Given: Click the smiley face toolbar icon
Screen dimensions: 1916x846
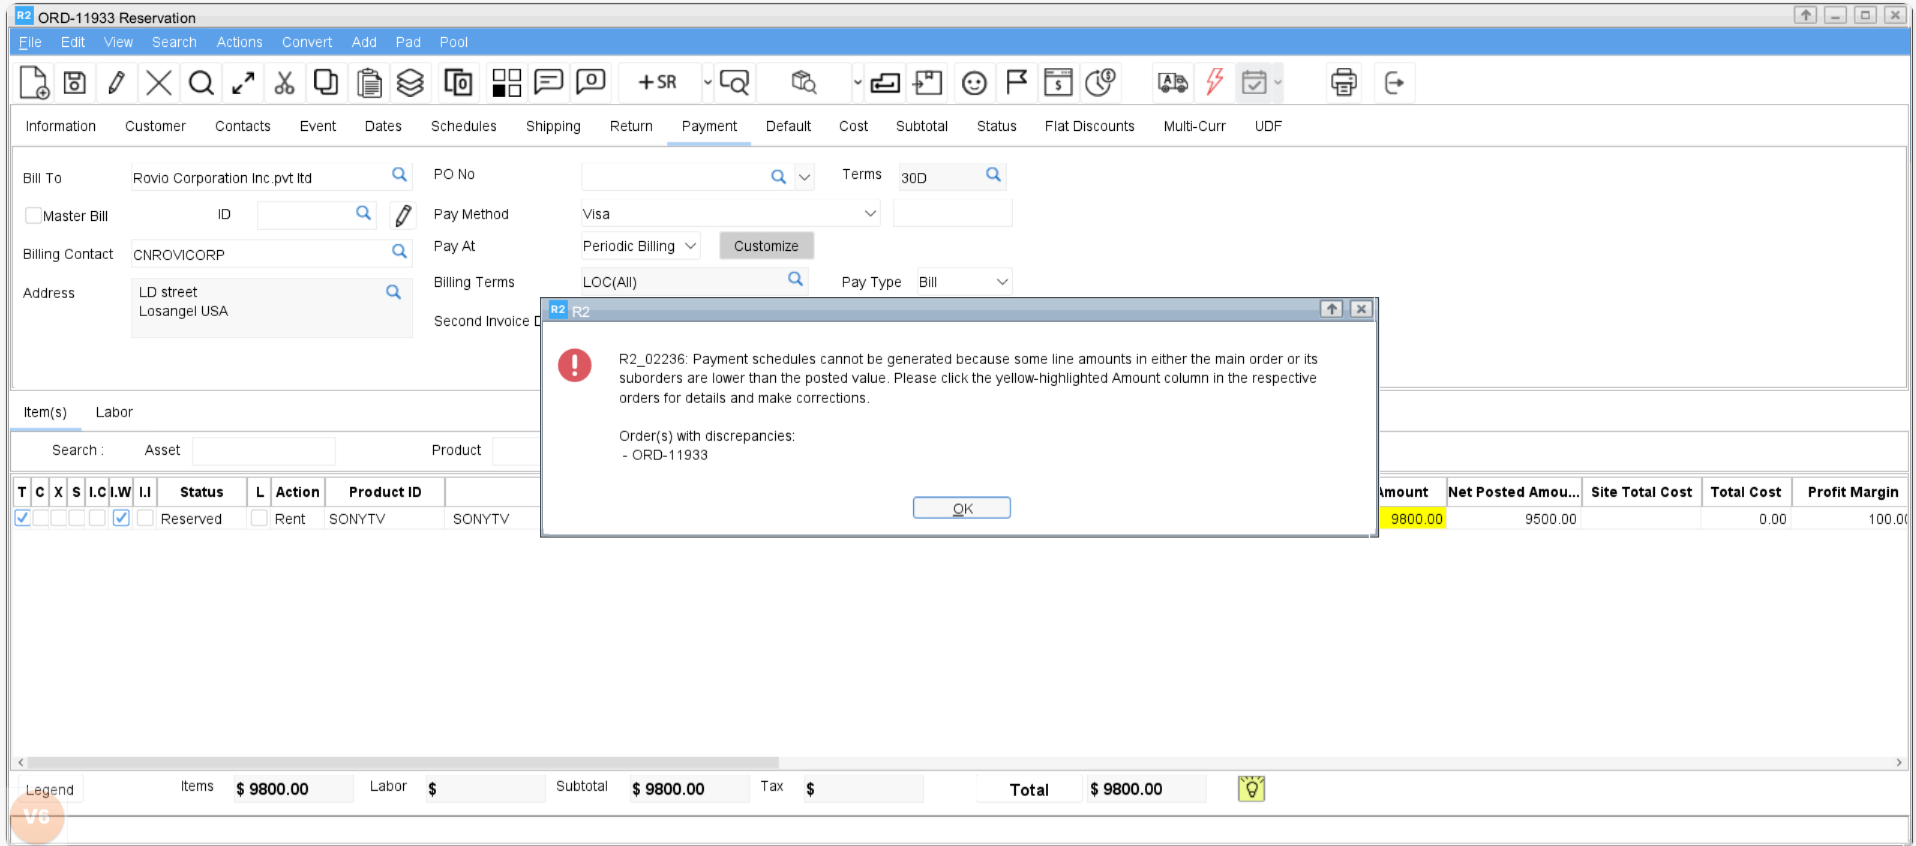Looking at the screenshot, I should pos(973,83).
